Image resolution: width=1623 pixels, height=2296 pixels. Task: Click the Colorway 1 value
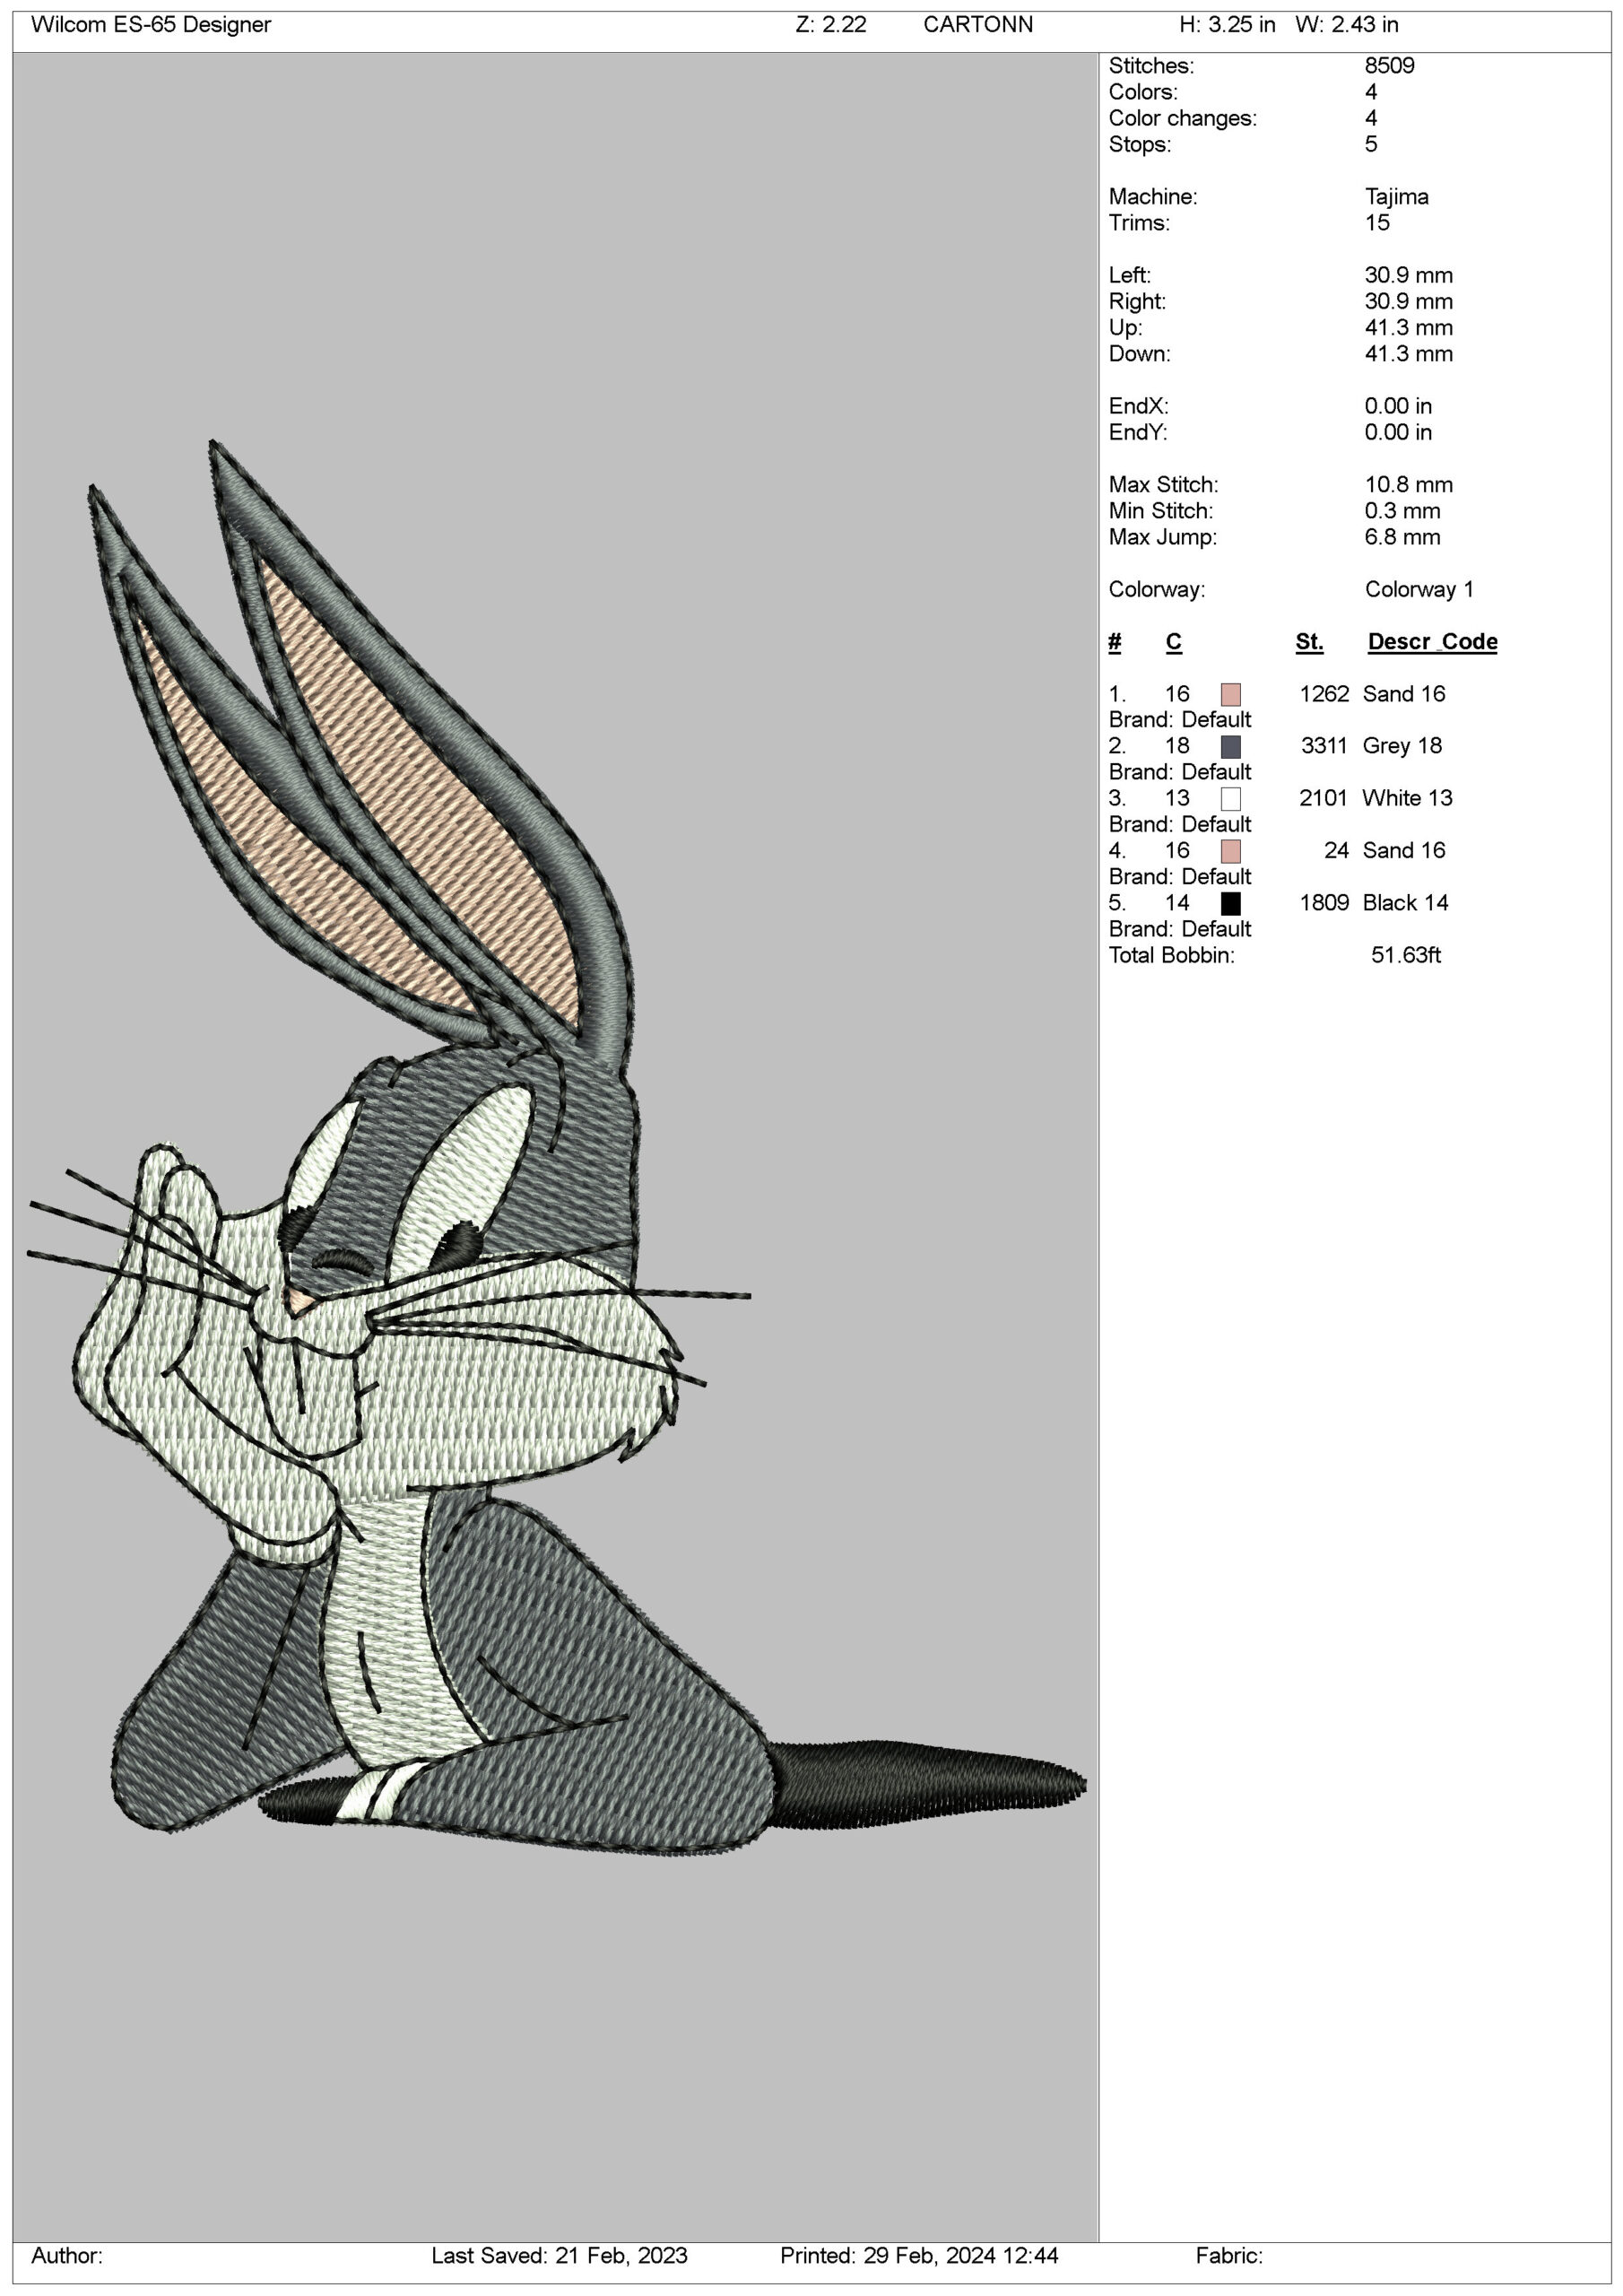1418,590
